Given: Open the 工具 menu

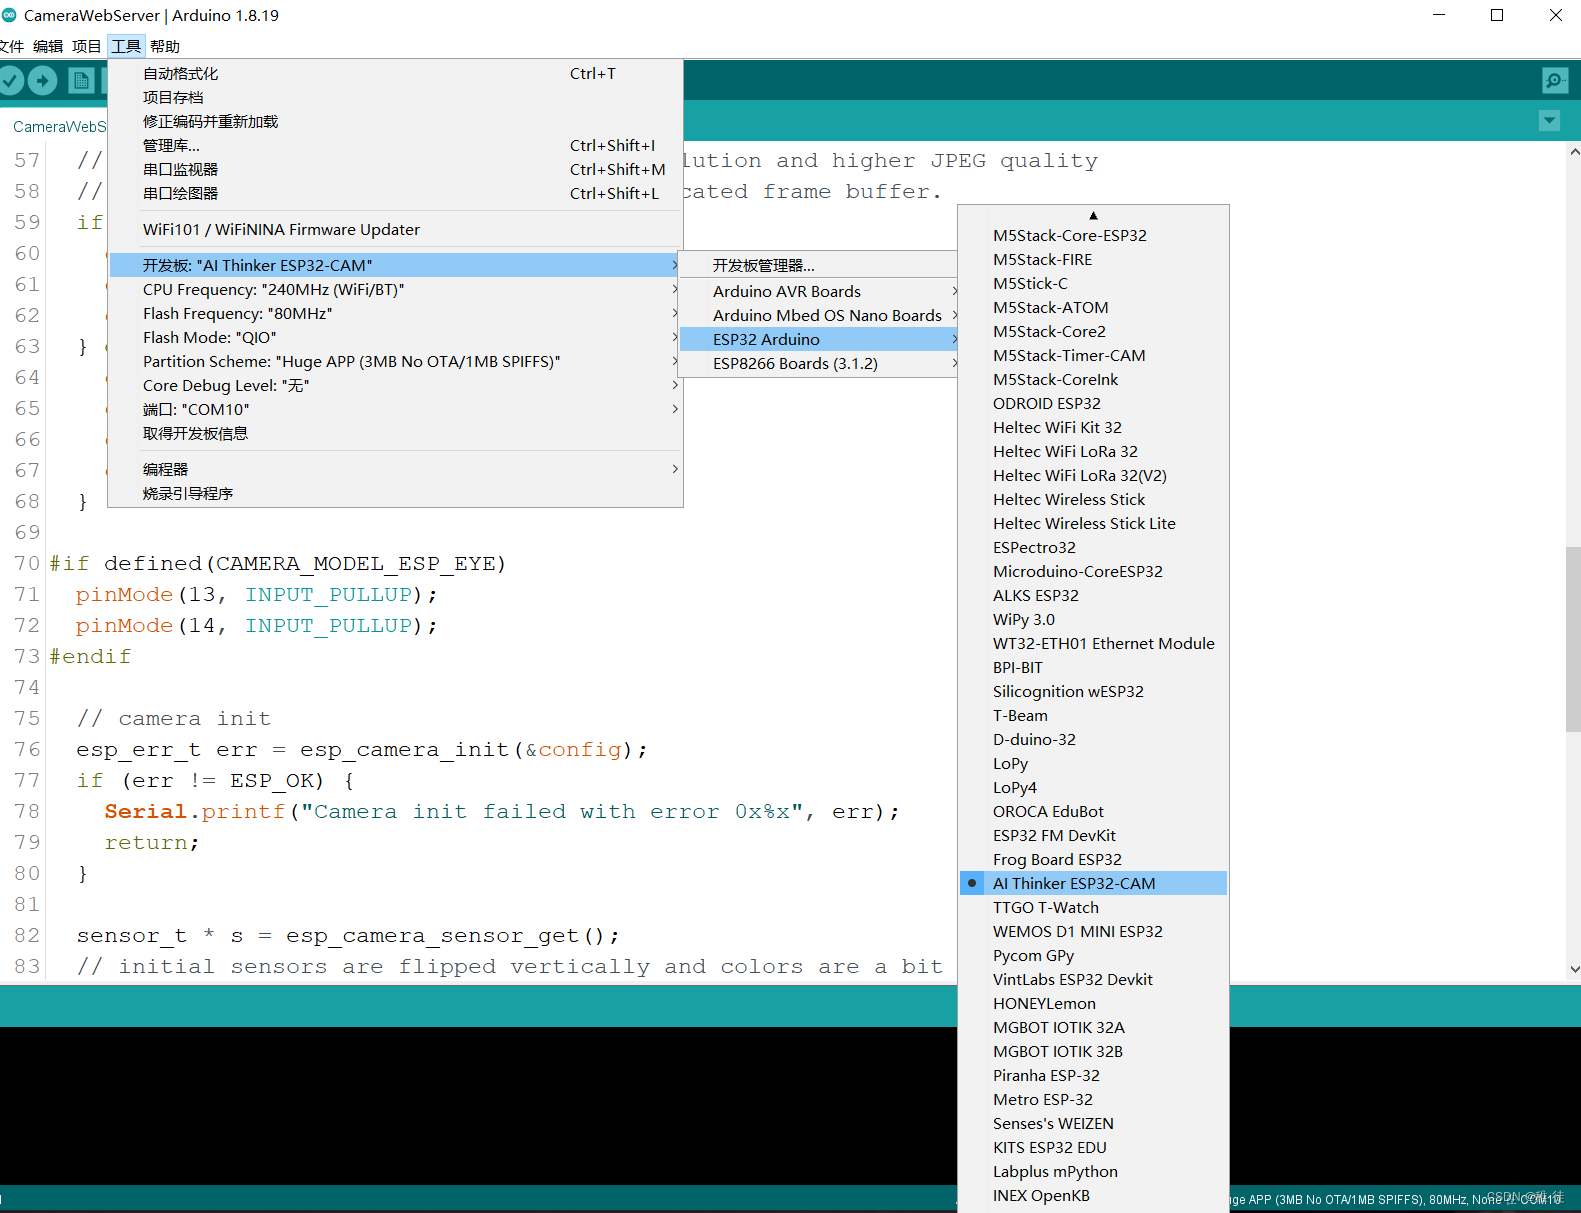Looking at the screenshot, I should 126,46.
